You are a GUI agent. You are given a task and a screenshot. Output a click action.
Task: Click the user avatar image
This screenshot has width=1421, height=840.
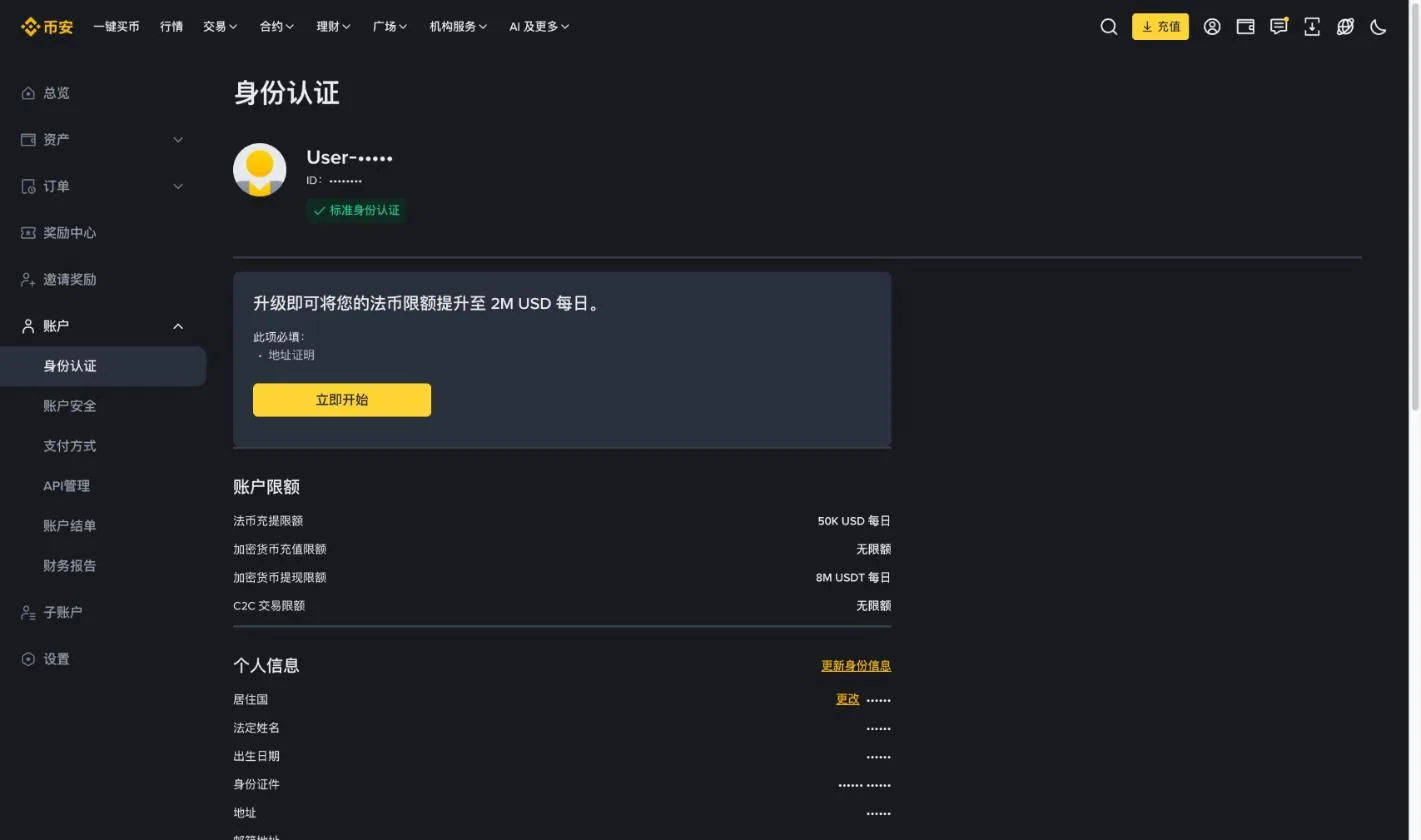pos(260,170)
